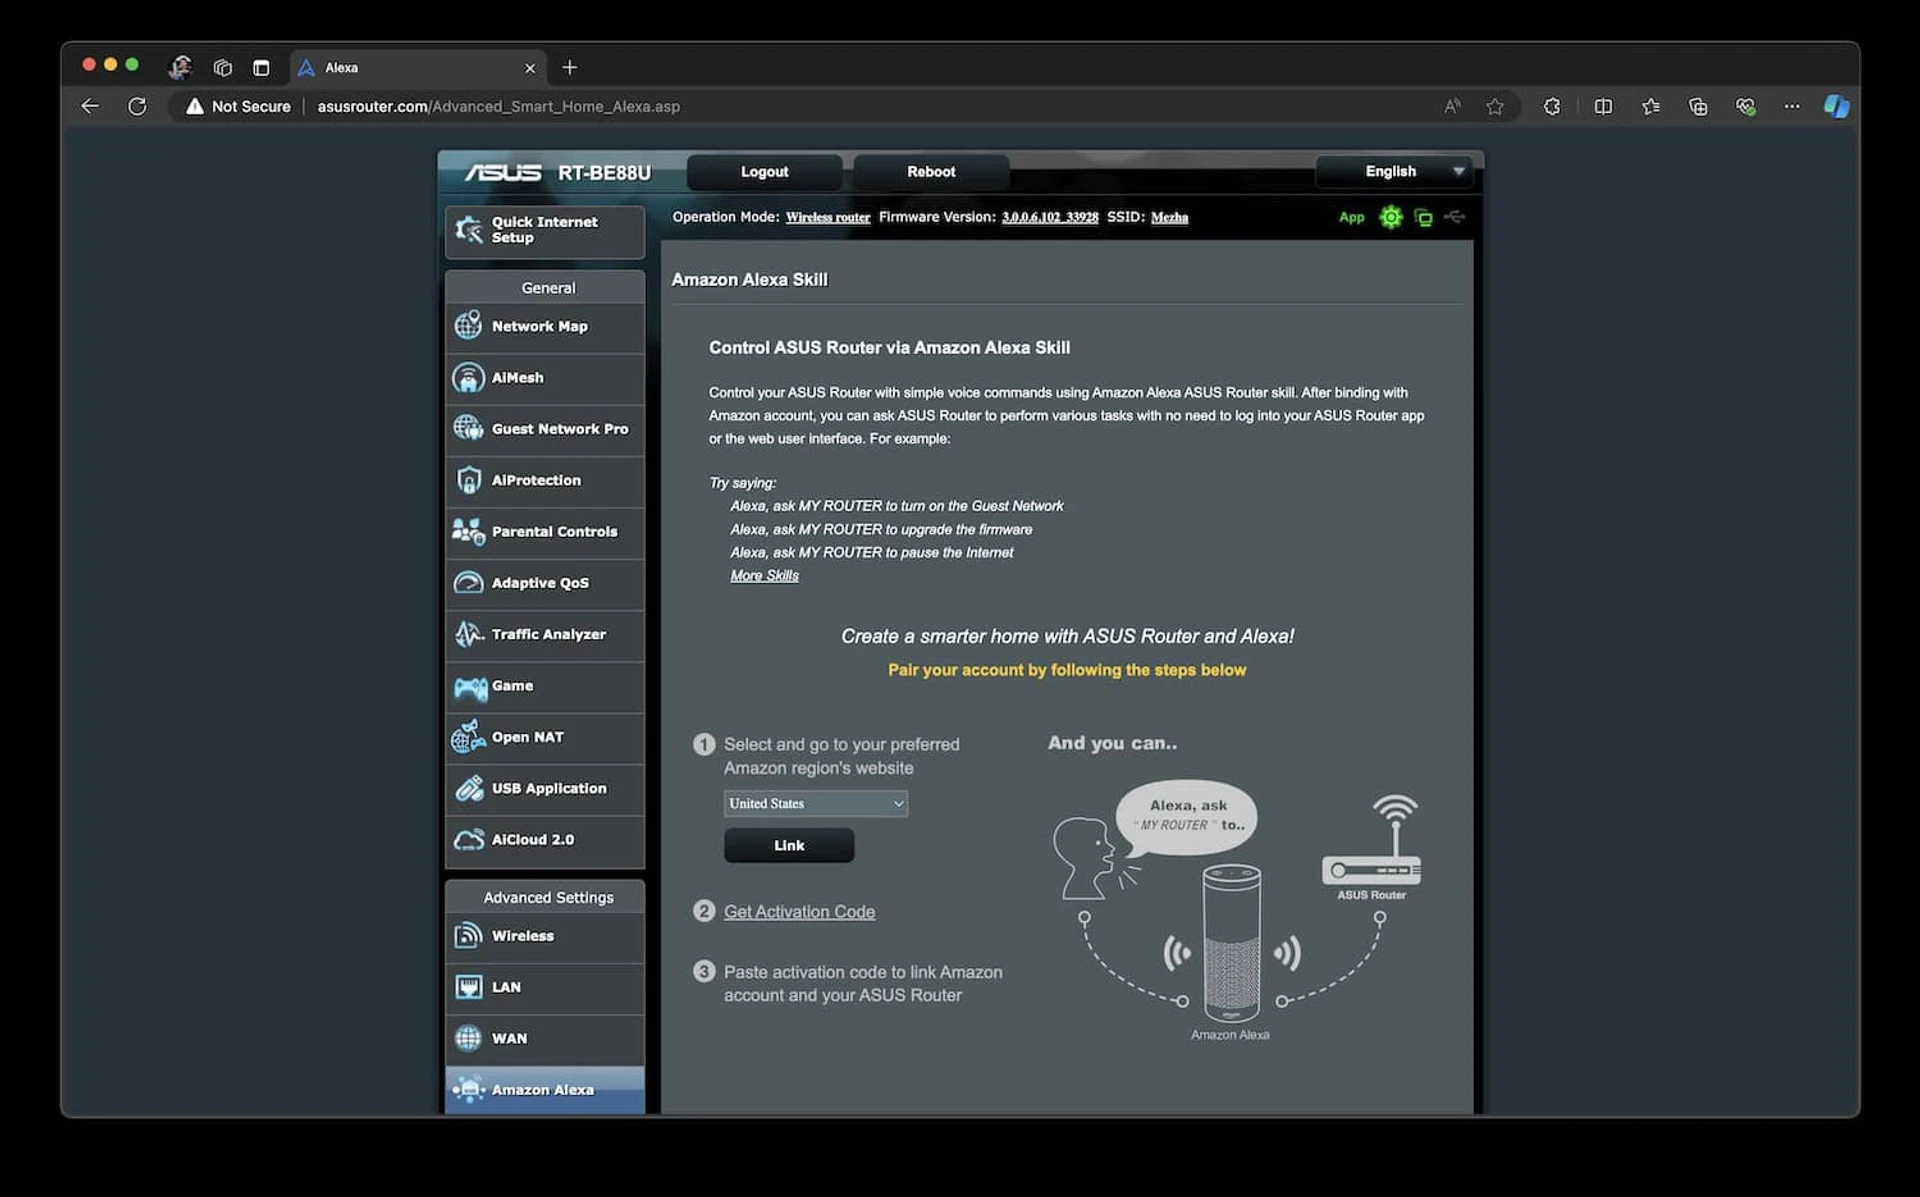Go back with the browser back arrow
The image size is (1920, 1197).
point(90,106)
